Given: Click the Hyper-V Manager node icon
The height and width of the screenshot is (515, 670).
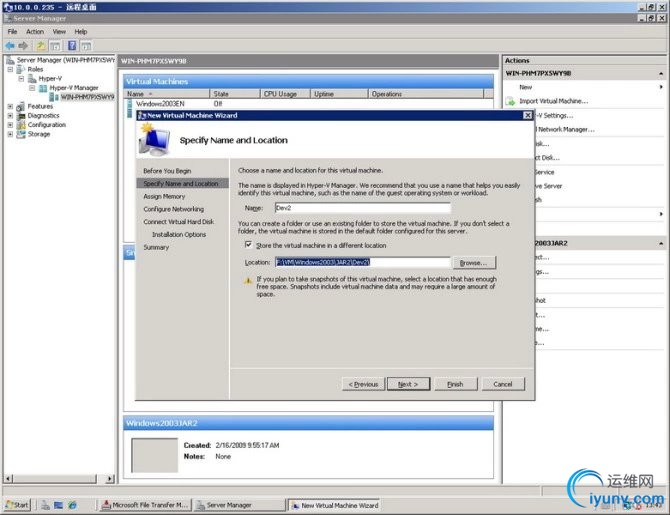Looking at the screenshot, I should pyautogui.click(x=43, y=88).
